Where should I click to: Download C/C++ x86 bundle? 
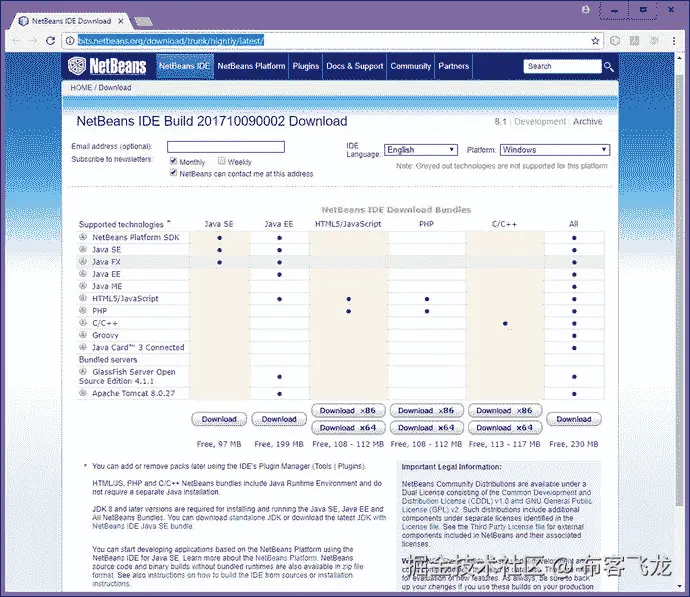click(x=505, y=410)
